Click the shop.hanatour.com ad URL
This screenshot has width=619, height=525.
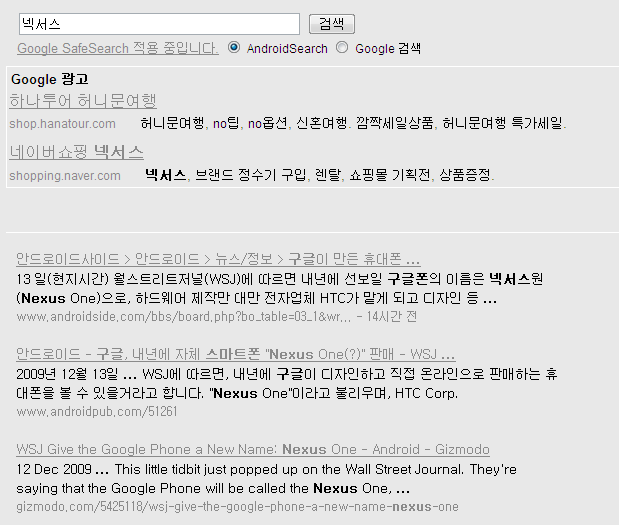(62, 124)
